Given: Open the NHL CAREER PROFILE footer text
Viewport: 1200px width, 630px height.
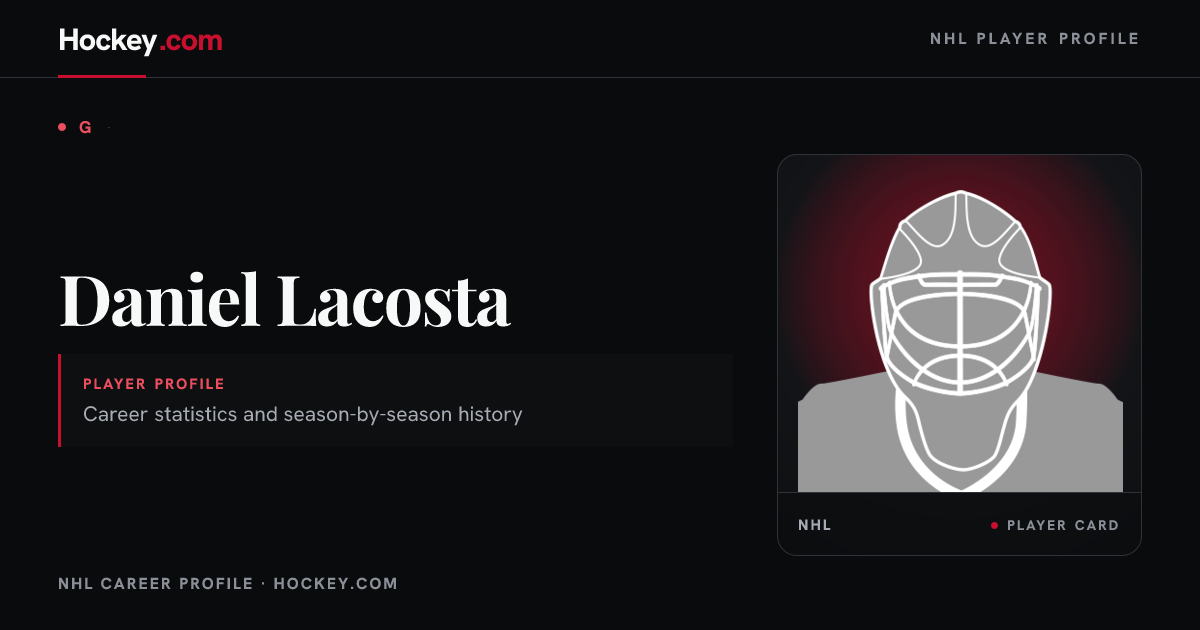Looking at the screenshot, I should tap(156, 583).
